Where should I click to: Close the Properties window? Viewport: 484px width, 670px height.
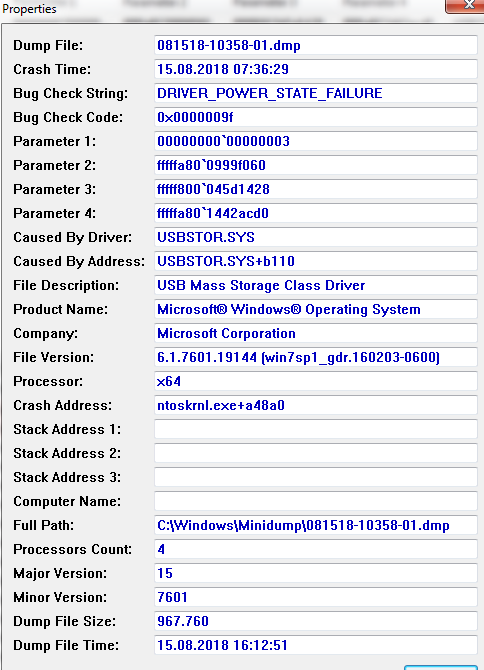(x=465, y=6)
